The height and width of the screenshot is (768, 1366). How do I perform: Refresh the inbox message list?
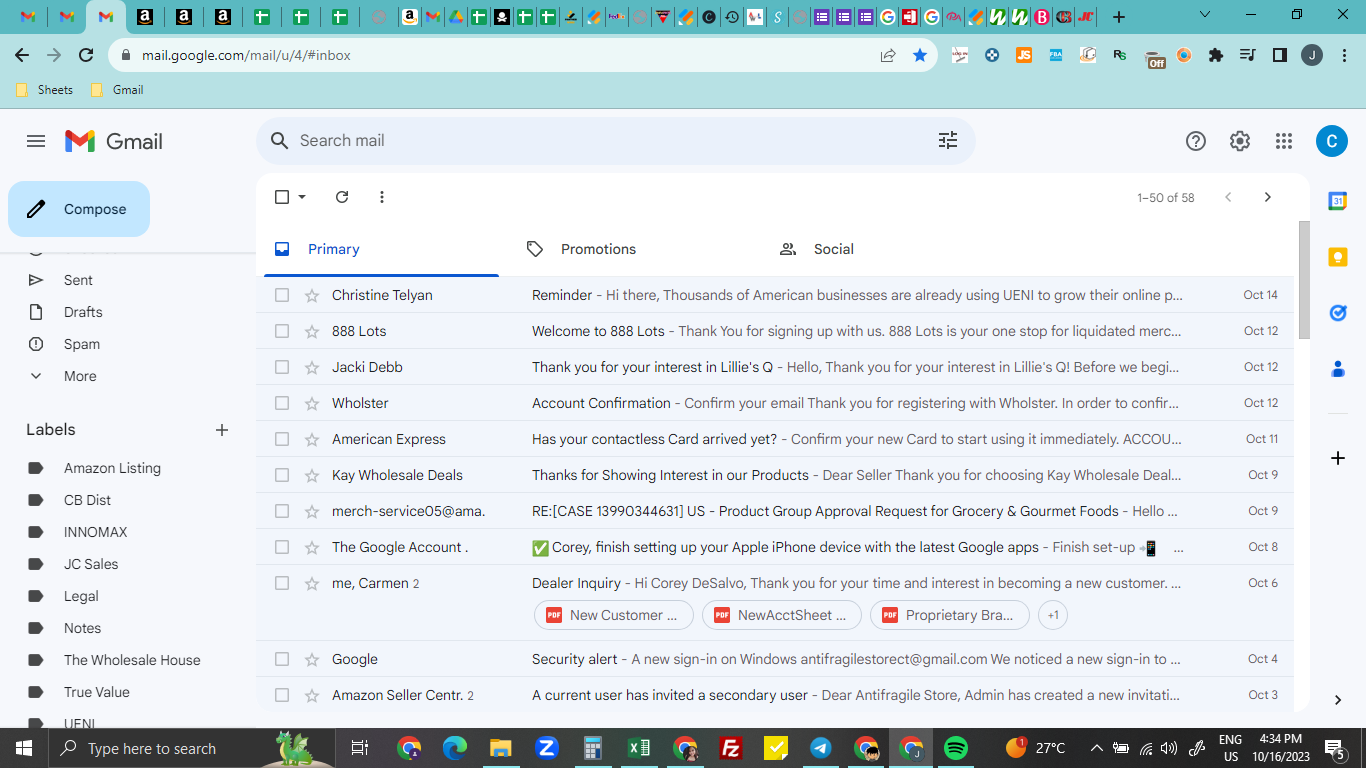click(x=342, y=197)
